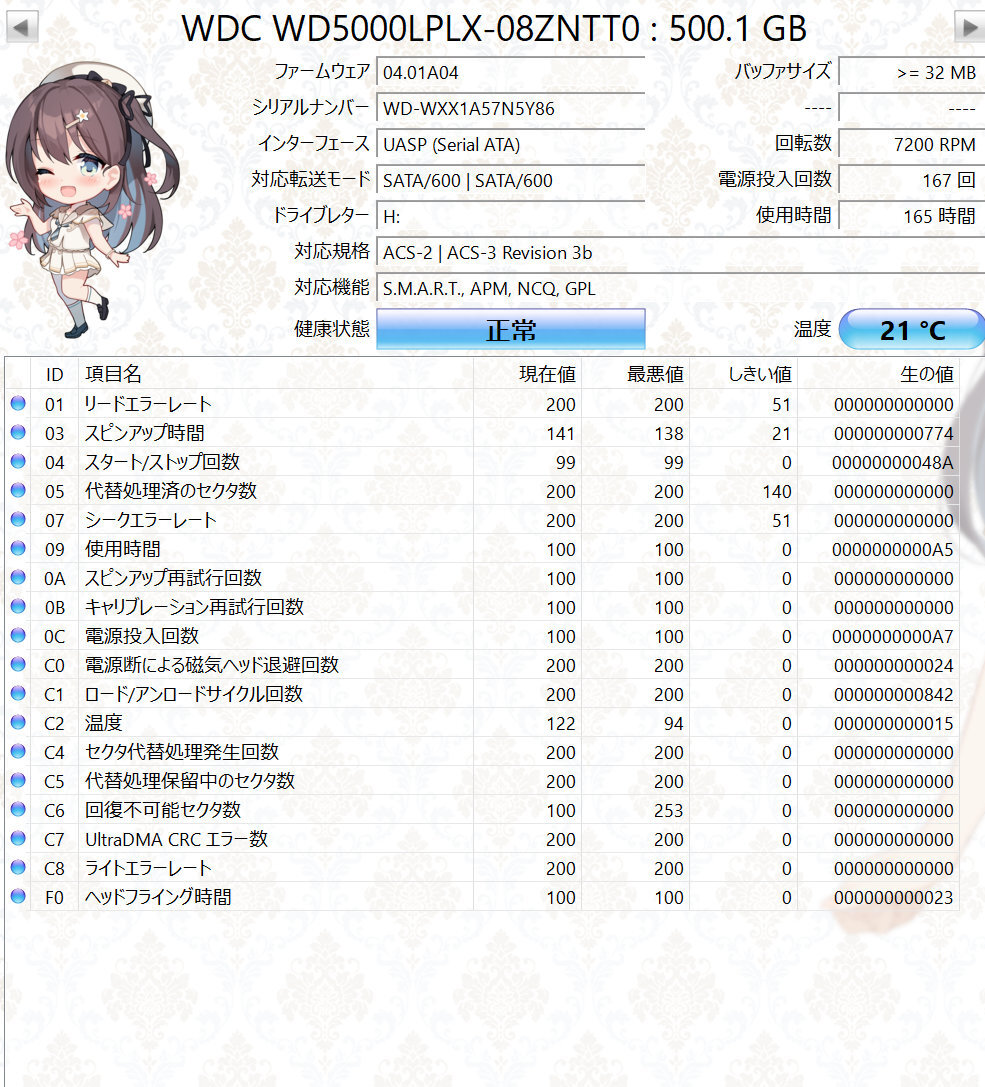This screenshot has width=985, height=1087.
Task: Click the status icon for ID C6 row
Action: pos(18,810)
